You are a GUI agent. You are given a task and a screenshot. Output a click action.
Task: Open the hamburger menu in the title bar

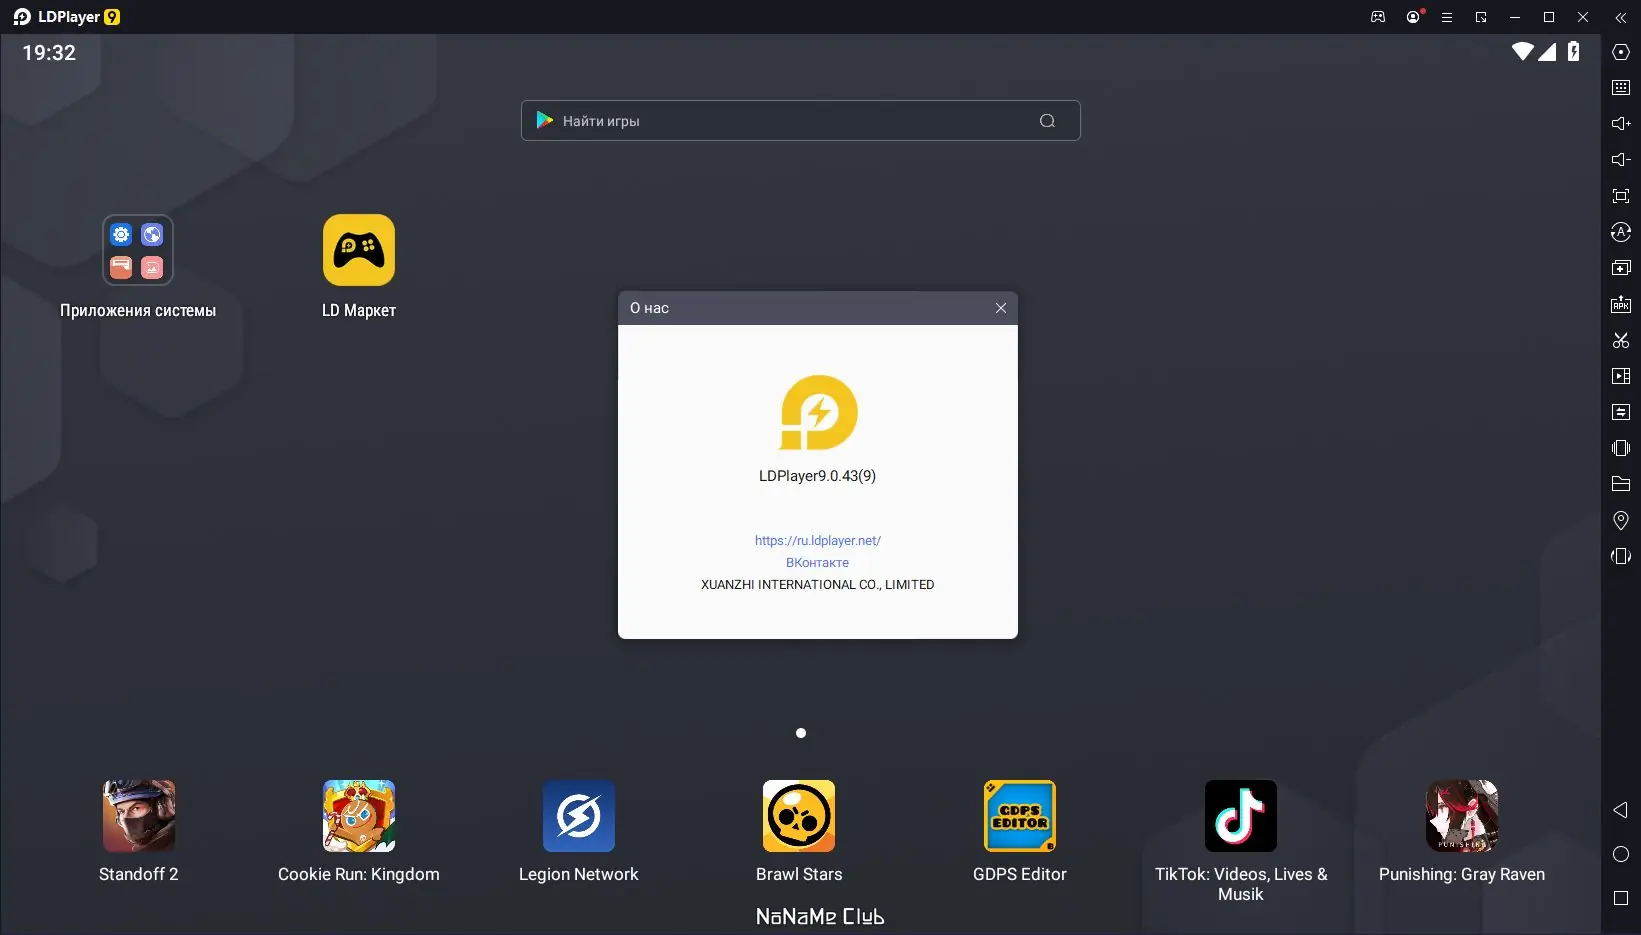pos(1447,17)
